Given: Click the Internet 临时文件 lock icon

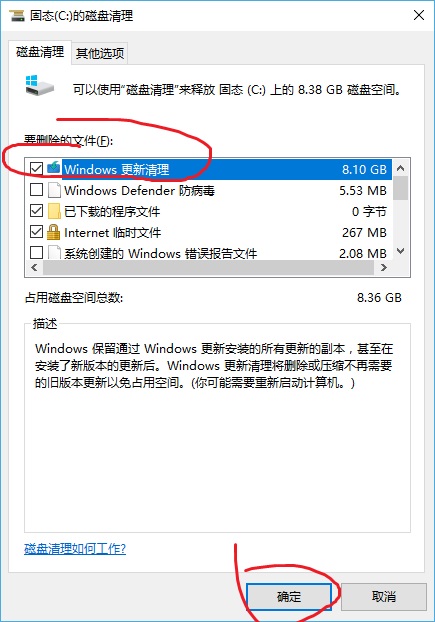Looking at the screenshot, I should [54, 232].
